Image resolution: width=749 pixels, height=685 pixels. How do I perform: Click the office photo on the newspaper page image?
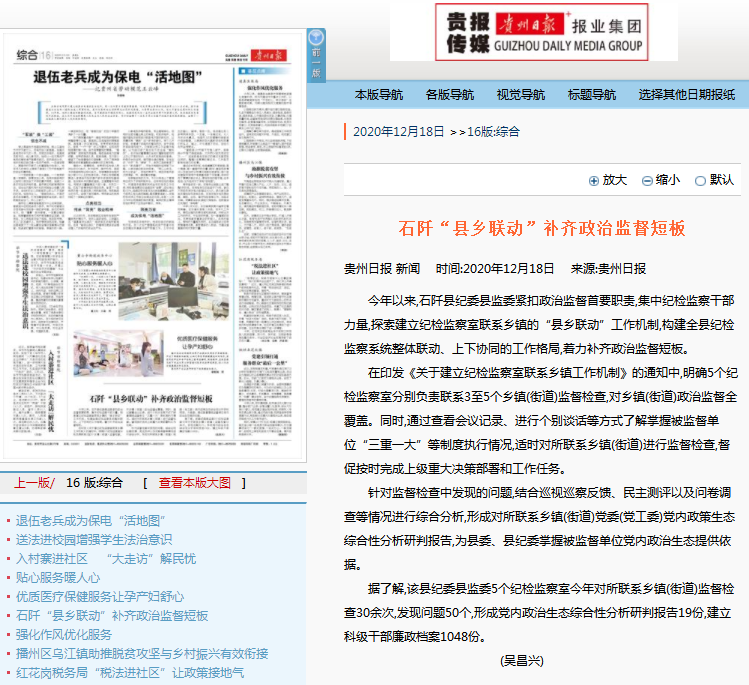pos(174,281)
